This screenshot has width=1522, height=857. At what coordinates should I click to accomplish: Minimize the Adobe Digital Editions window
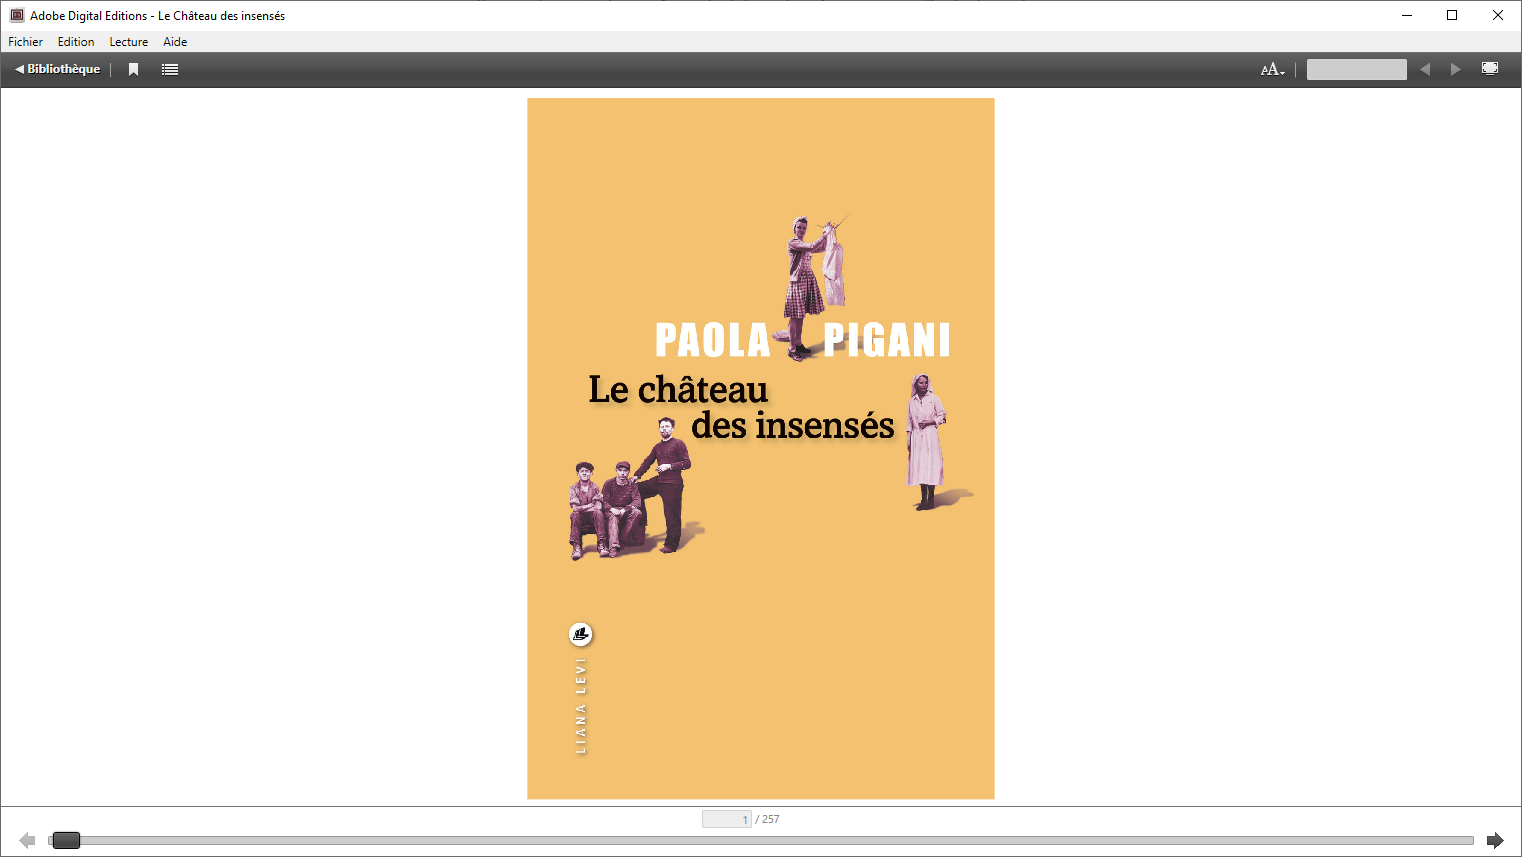1406,15
